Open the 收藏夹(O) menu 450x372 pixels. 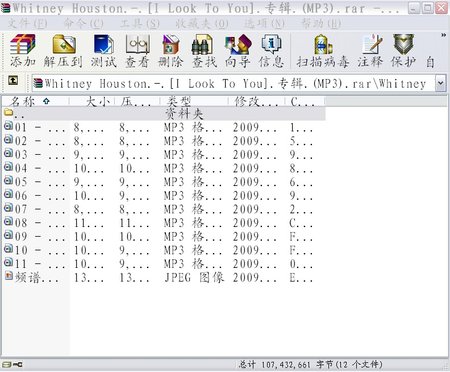coord(202,23)
